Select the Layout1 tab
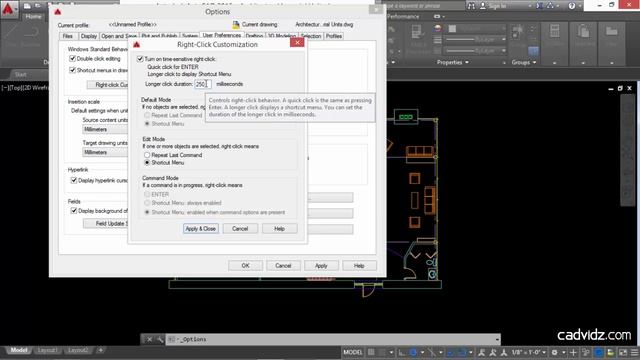Screen dimensions: 640x360 click(x=47, y=350)
